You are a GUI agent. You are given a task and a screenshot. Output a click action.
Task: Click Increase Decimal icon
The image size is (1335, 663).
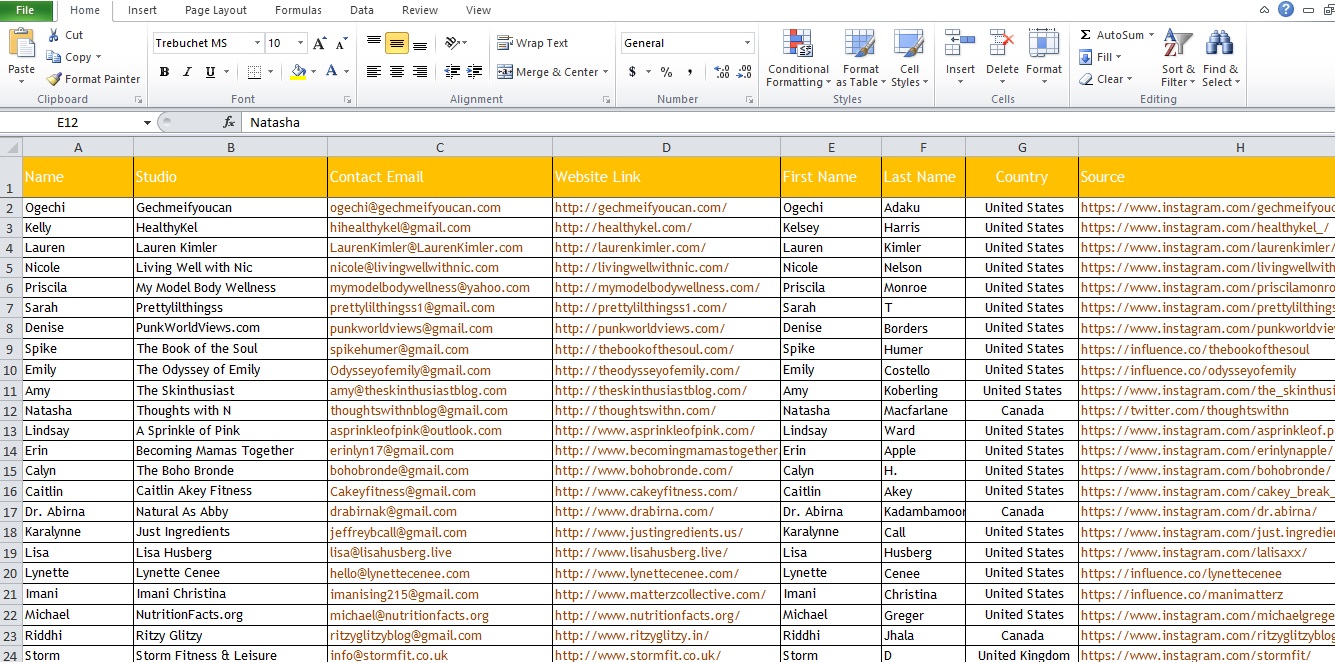click(x=722, y=72)
